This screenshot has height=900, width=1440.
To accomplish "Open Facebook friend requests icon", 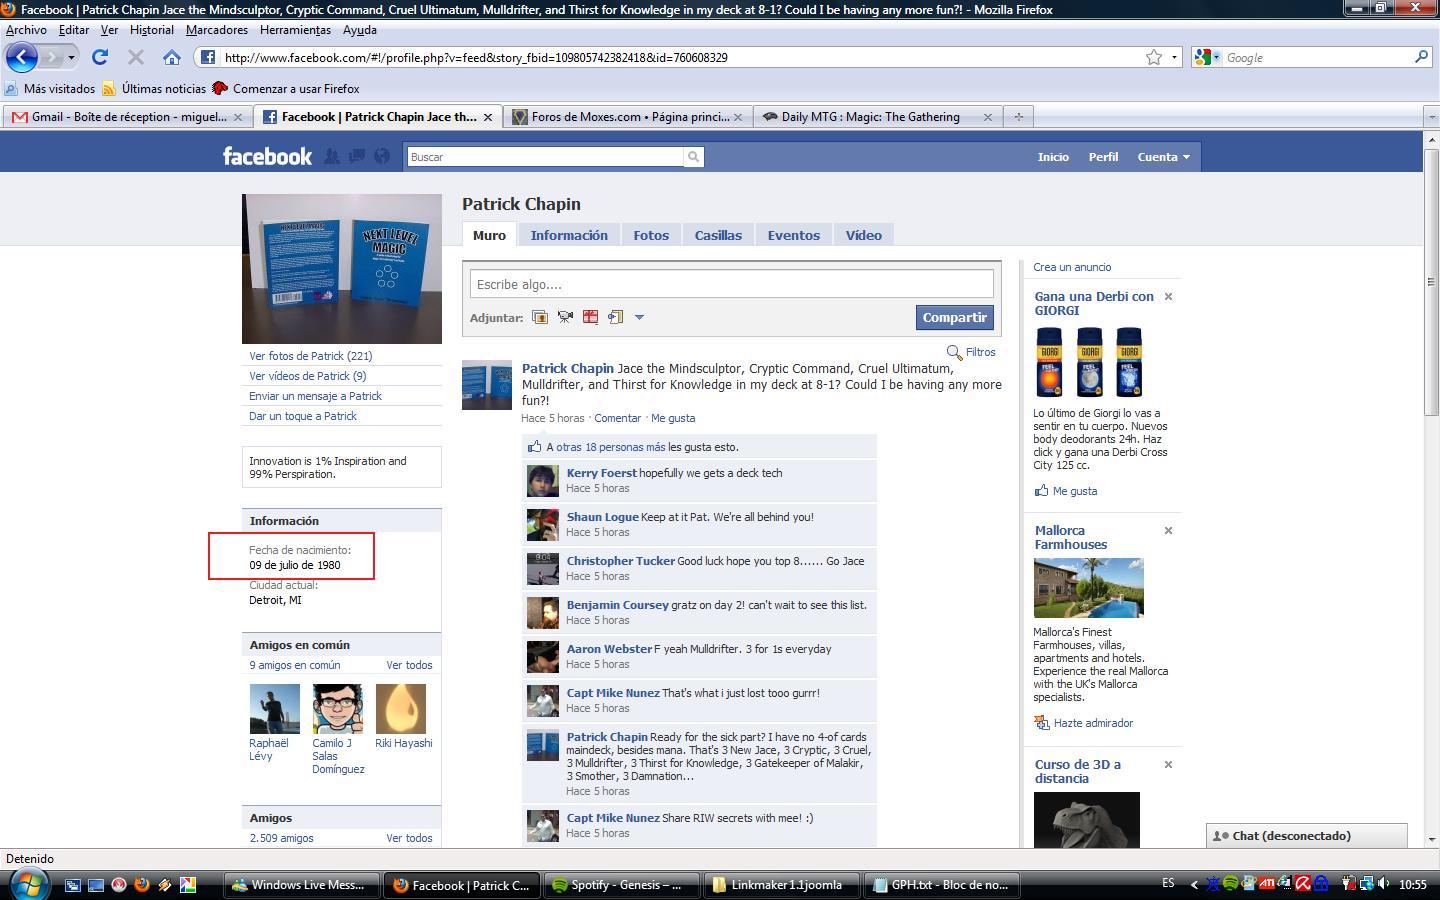I will click(x=331, y=156).
